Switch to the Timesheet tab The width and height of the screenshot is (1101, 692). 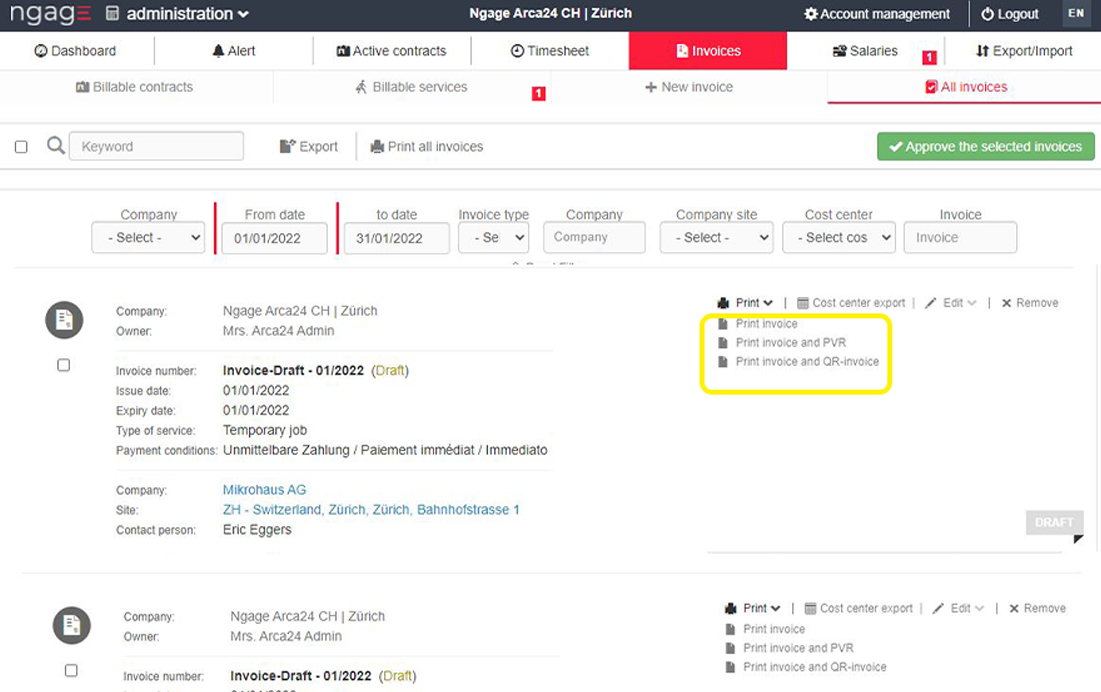point(549,51)
